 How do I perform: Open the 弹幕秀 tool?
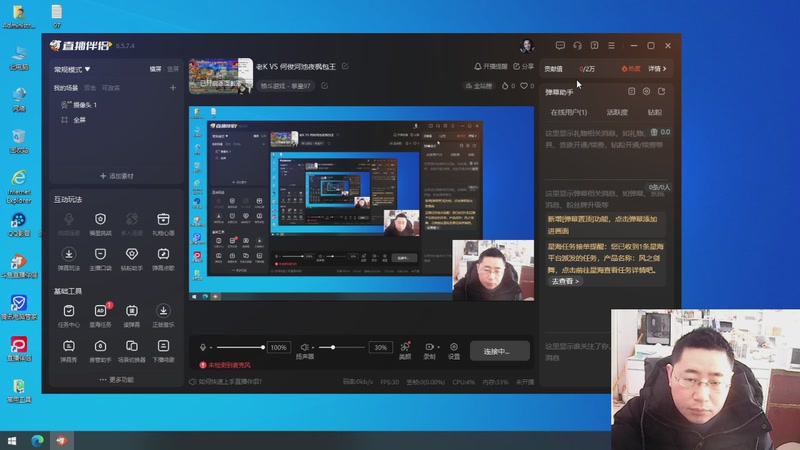pyautogui.click(x=68, y=351)
